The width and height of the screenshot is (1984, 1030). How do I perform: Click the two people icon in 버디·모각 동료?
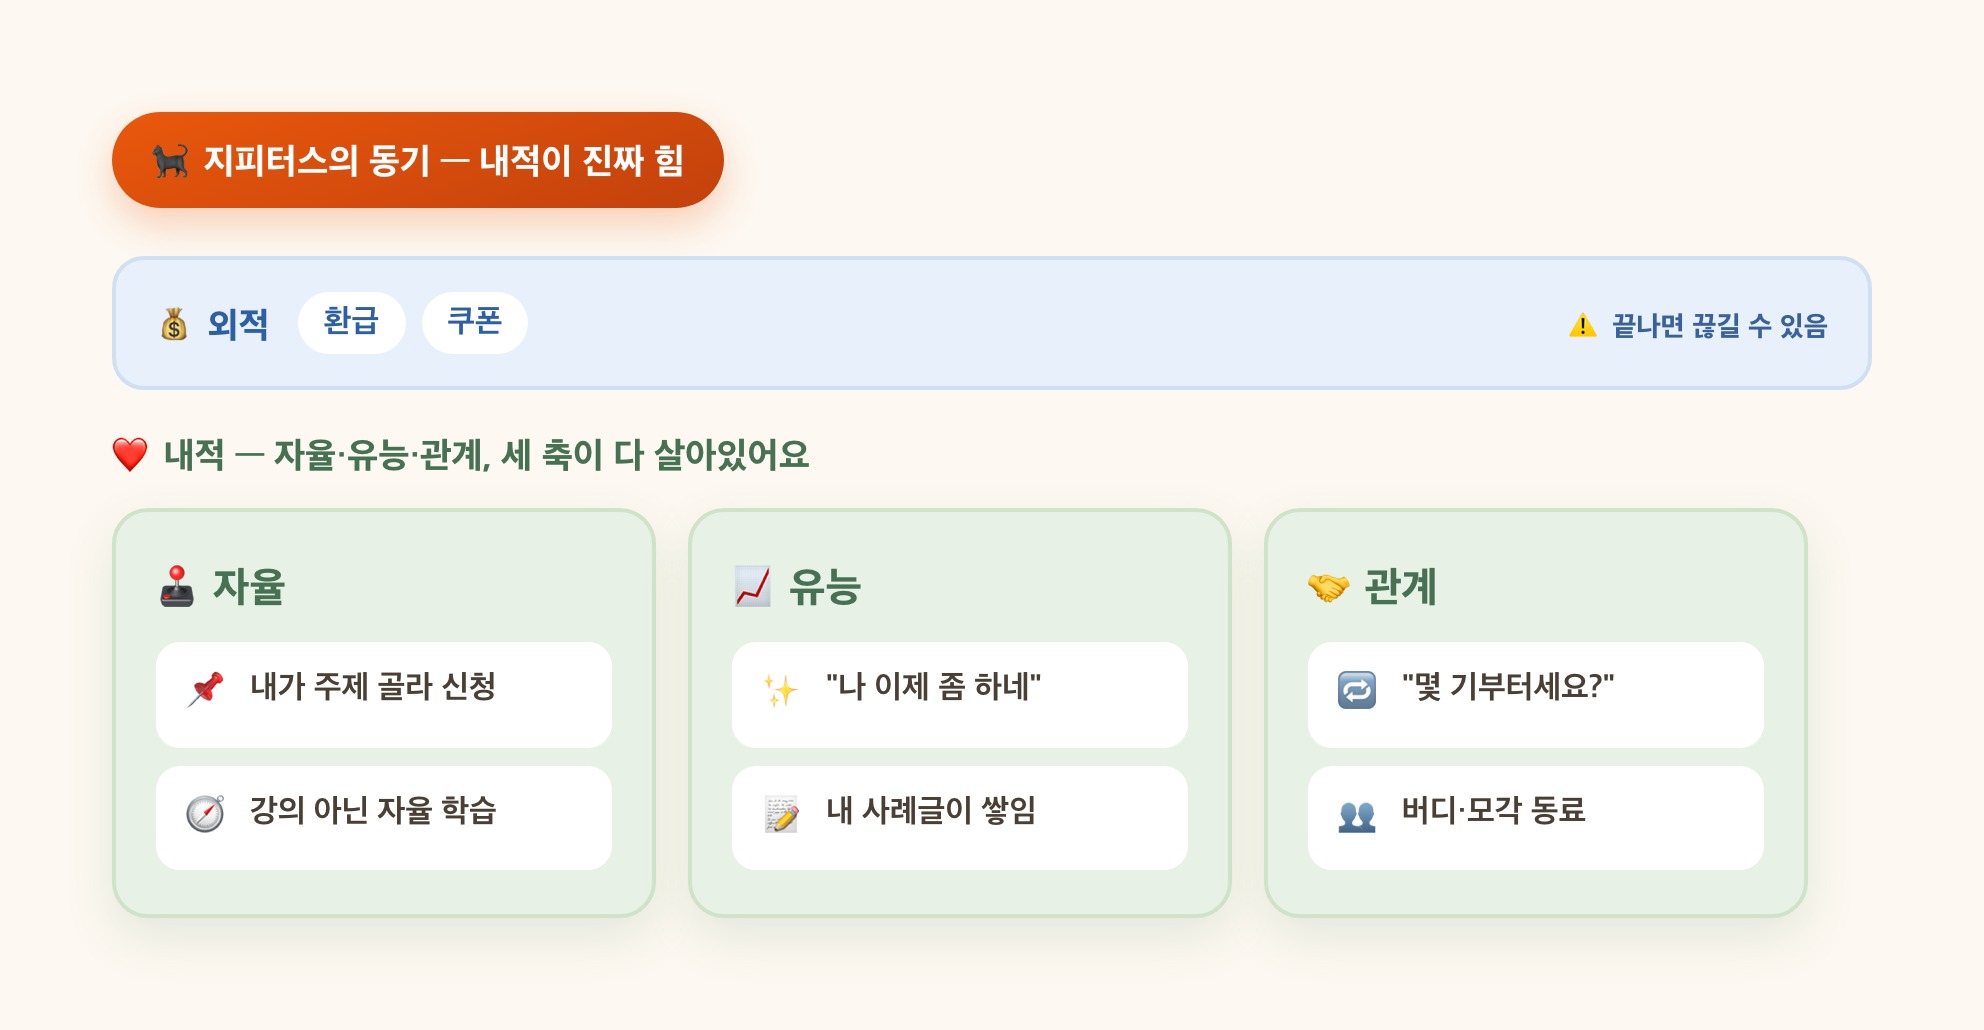click(1357, 815)
